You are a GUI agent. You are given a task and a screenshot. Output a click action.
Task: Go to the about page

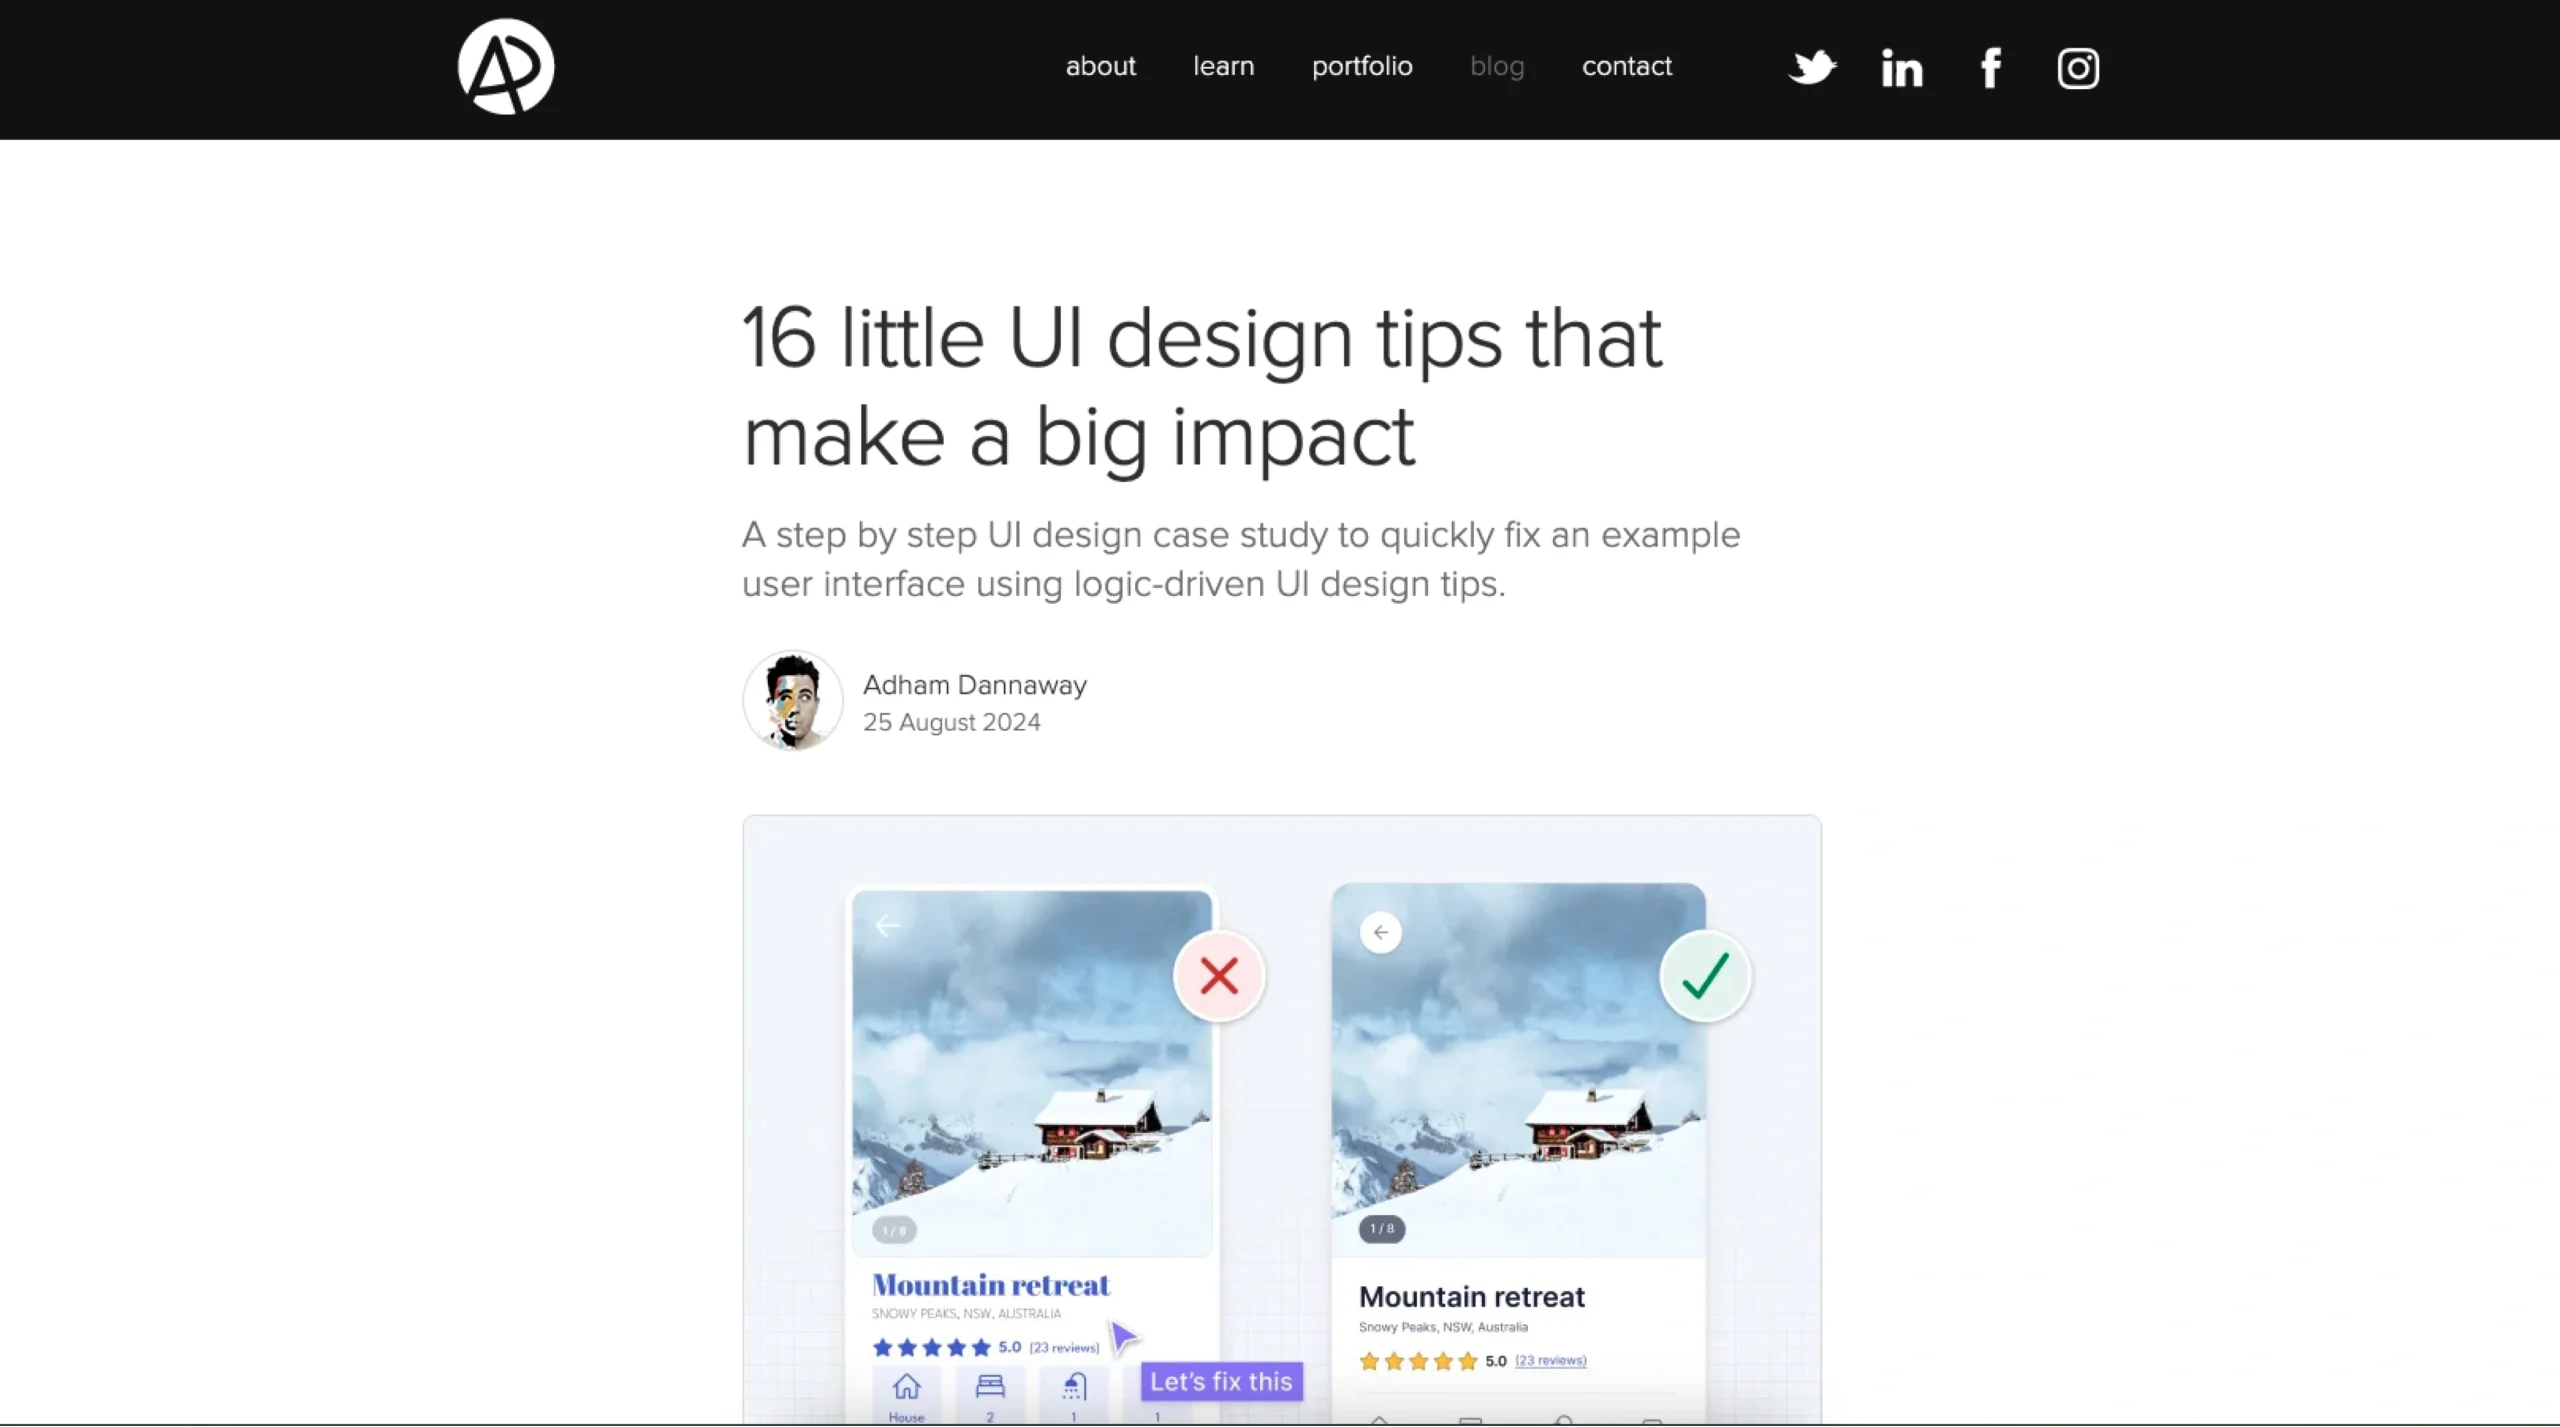(x=1100, y=66)
